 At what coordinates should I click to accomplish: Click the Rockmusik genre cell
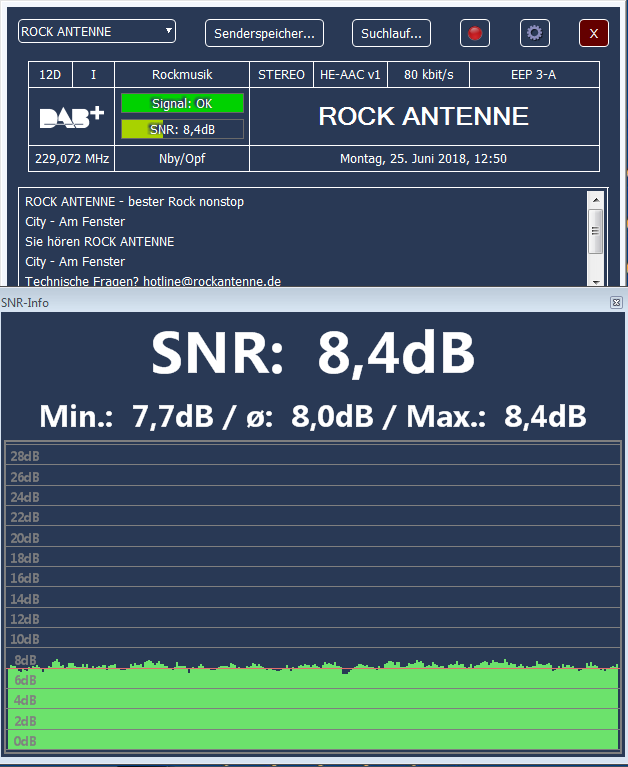[182, 75]
